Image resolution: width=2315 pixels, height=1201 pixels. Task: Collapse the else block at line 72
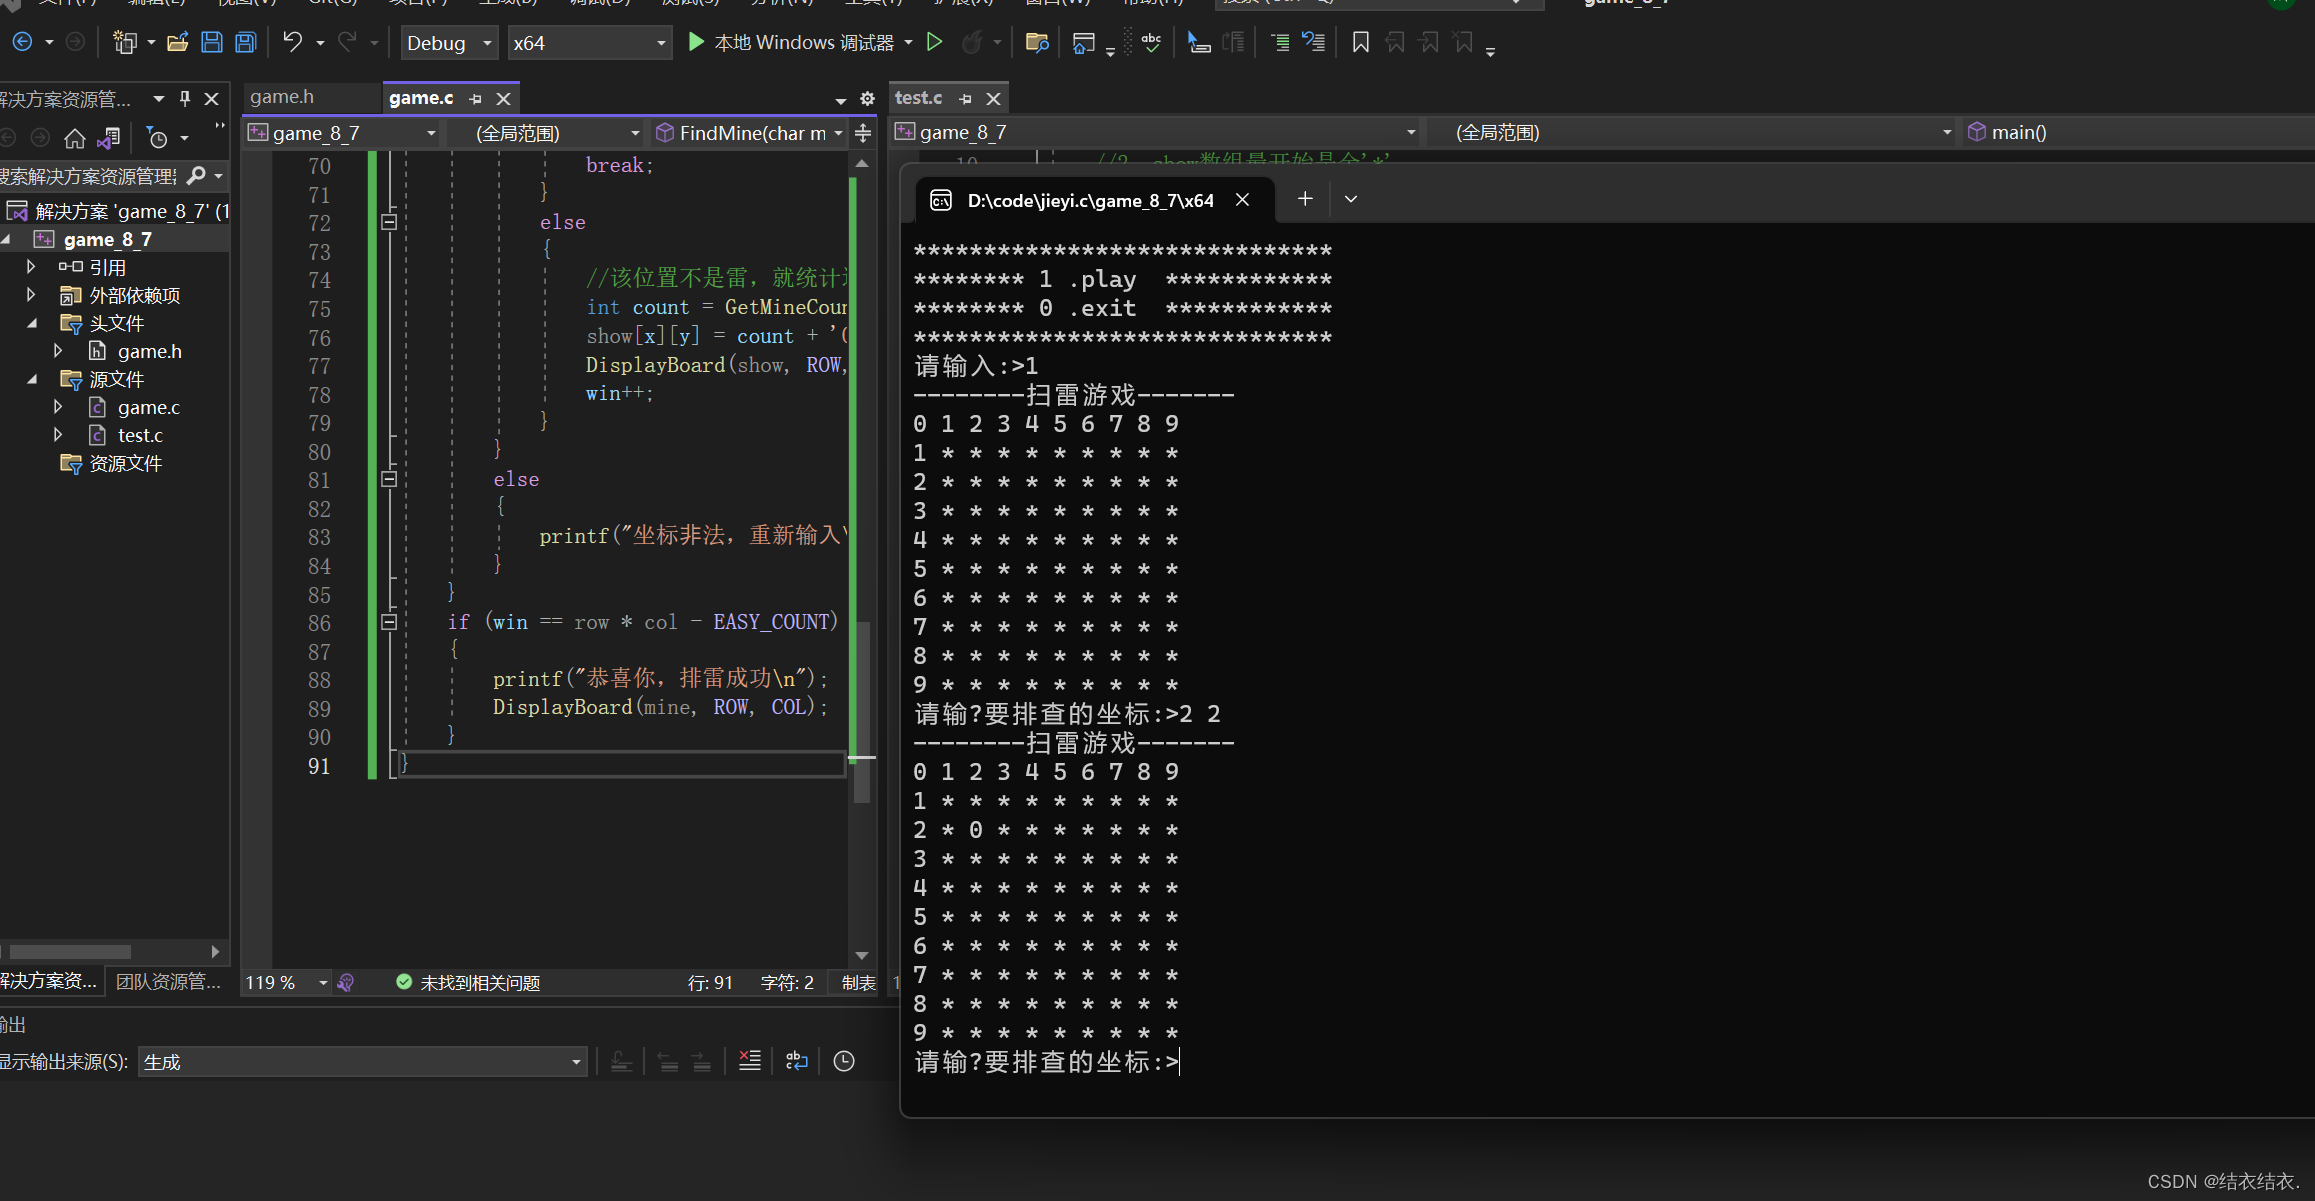tap(389, 222)
